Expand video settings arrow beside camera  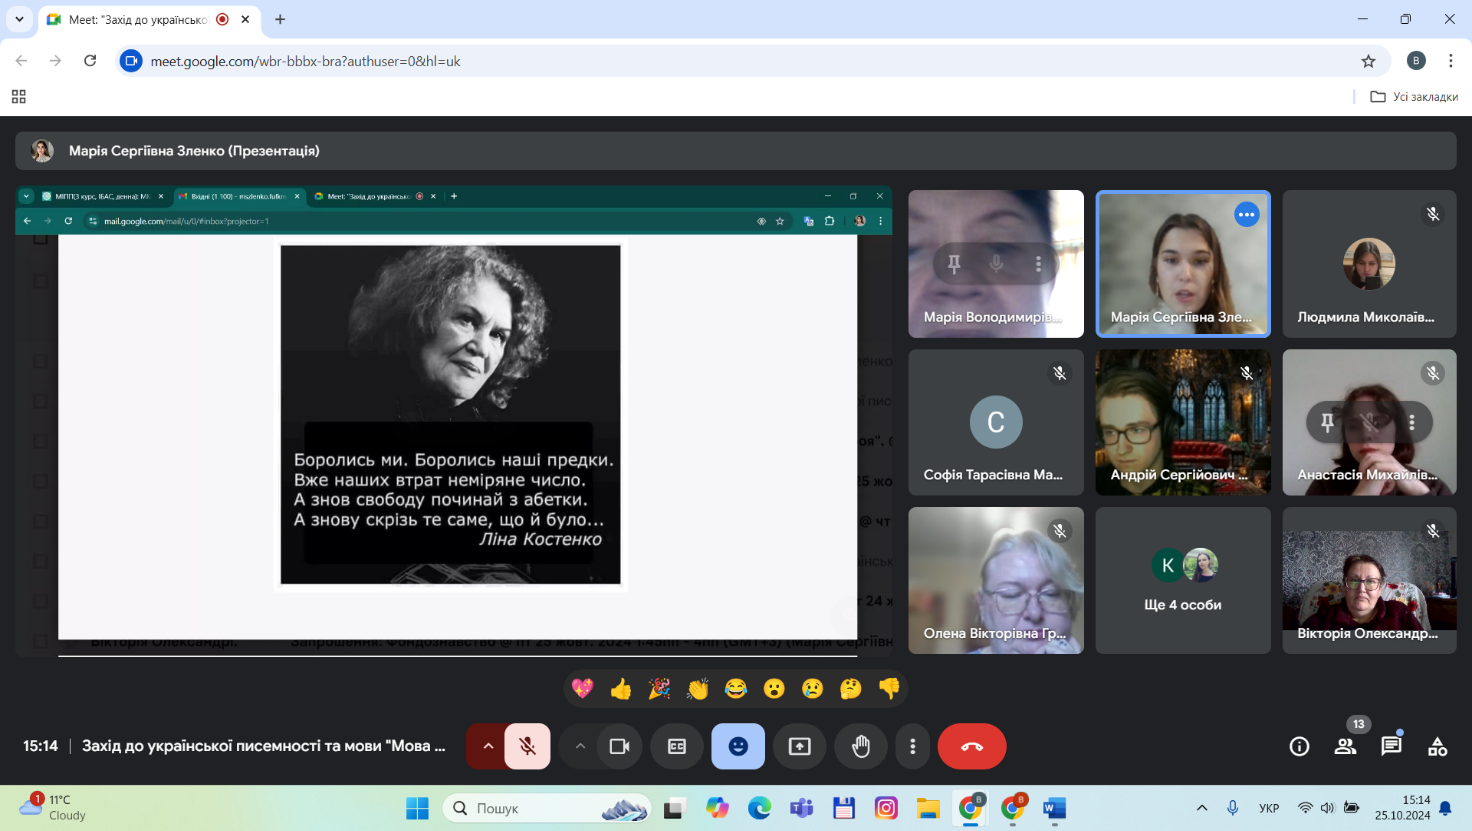click(x=580, y=746)
